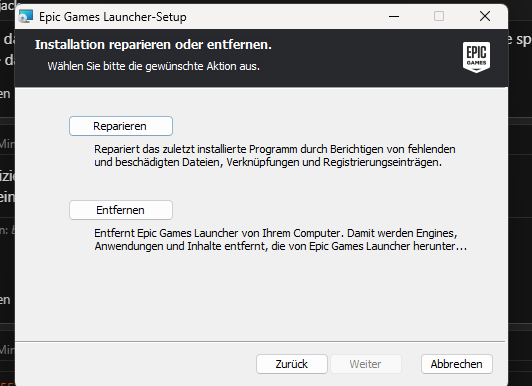The image size is (532, 386).
Task: Go back with the Zurück button
Action: tap(292, 364)
